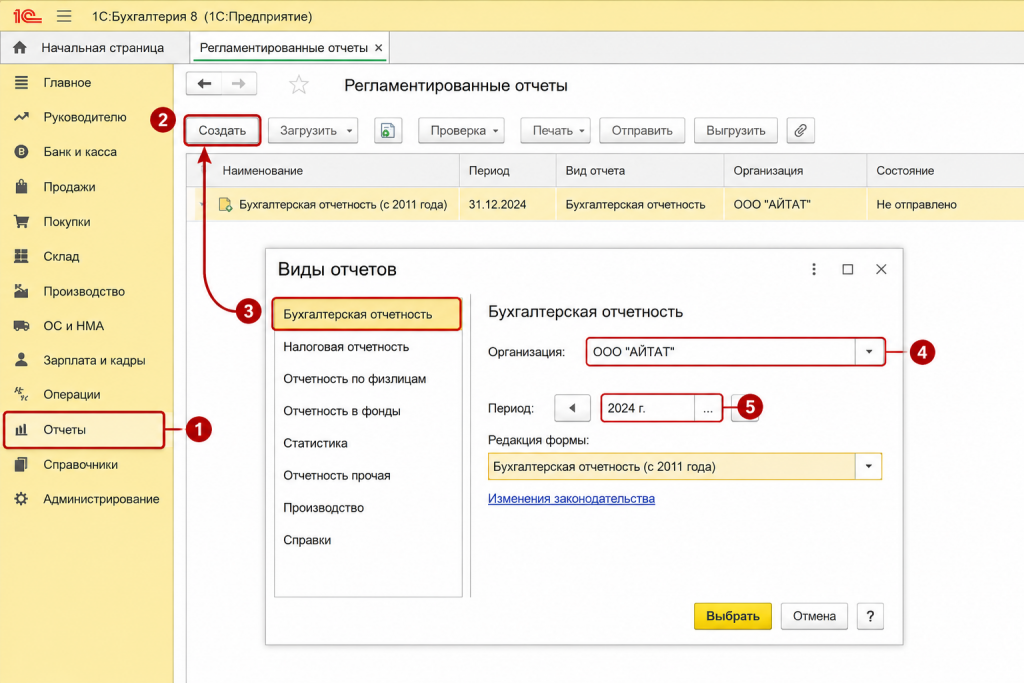Select Бухгалтерская отчетность report type
Image resolution: width=1024 pixels, height=683 pixels.
point(367,314)
